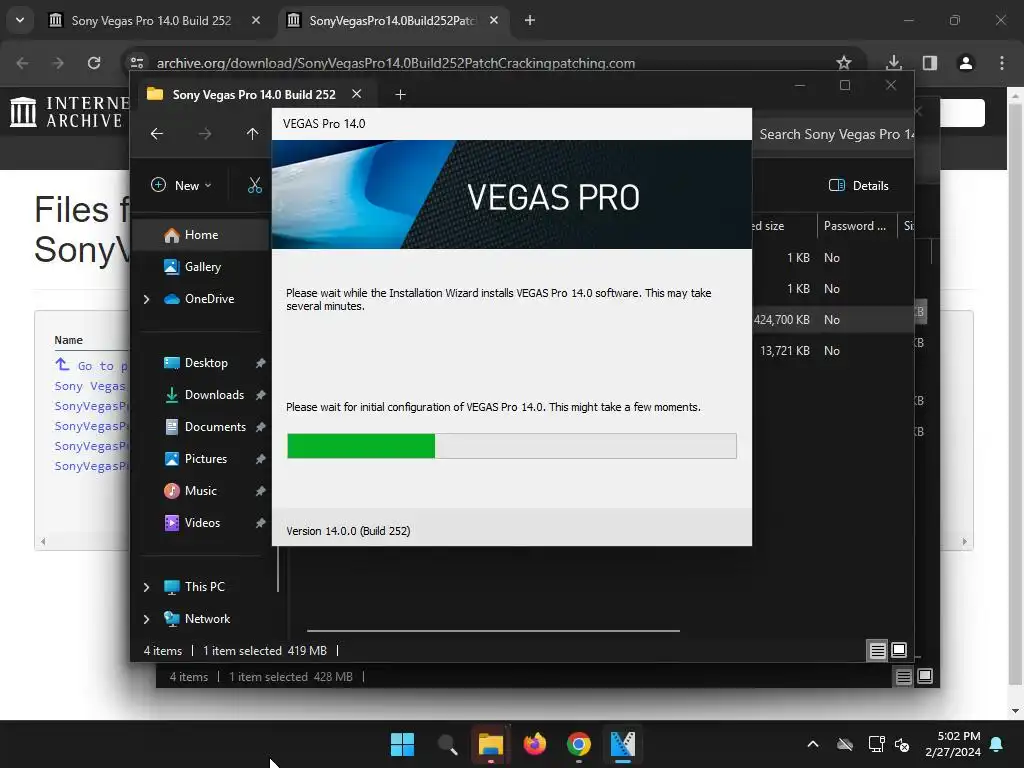The width and height of the screenshot is (1024, 768).
Task: Switch to SonyVegasPro14.0Build252Patch Chrome tab
Action: [x=393, y=20]
